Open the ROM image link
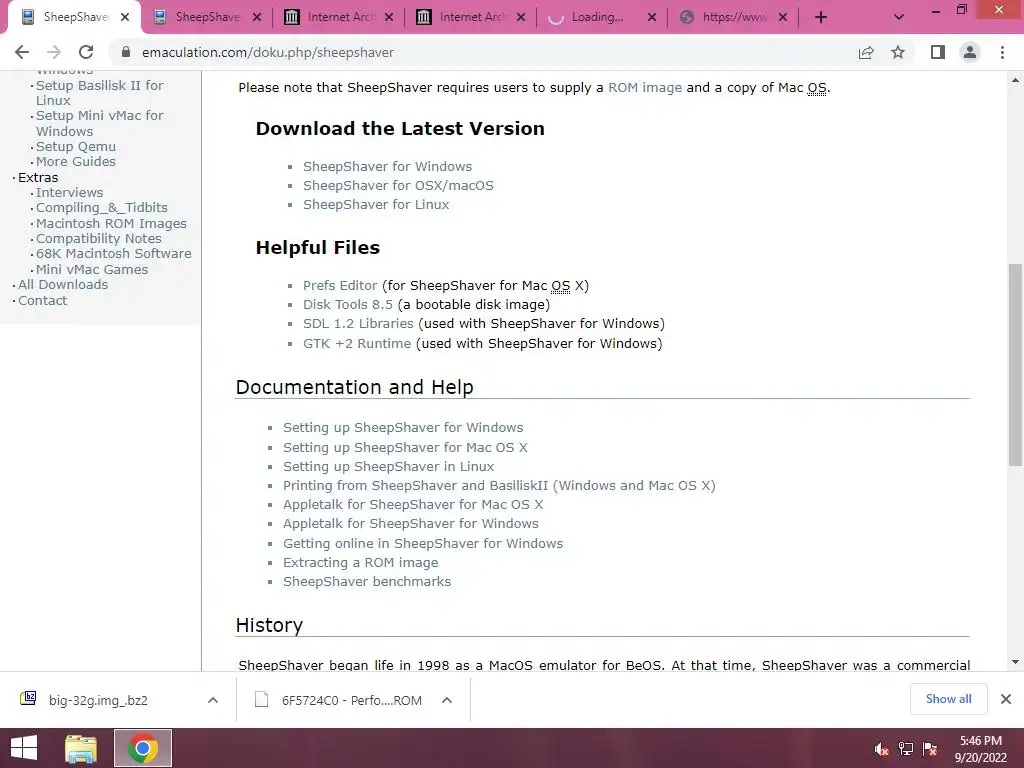Viewport: 1024px width, 768px height. [645, 88]
